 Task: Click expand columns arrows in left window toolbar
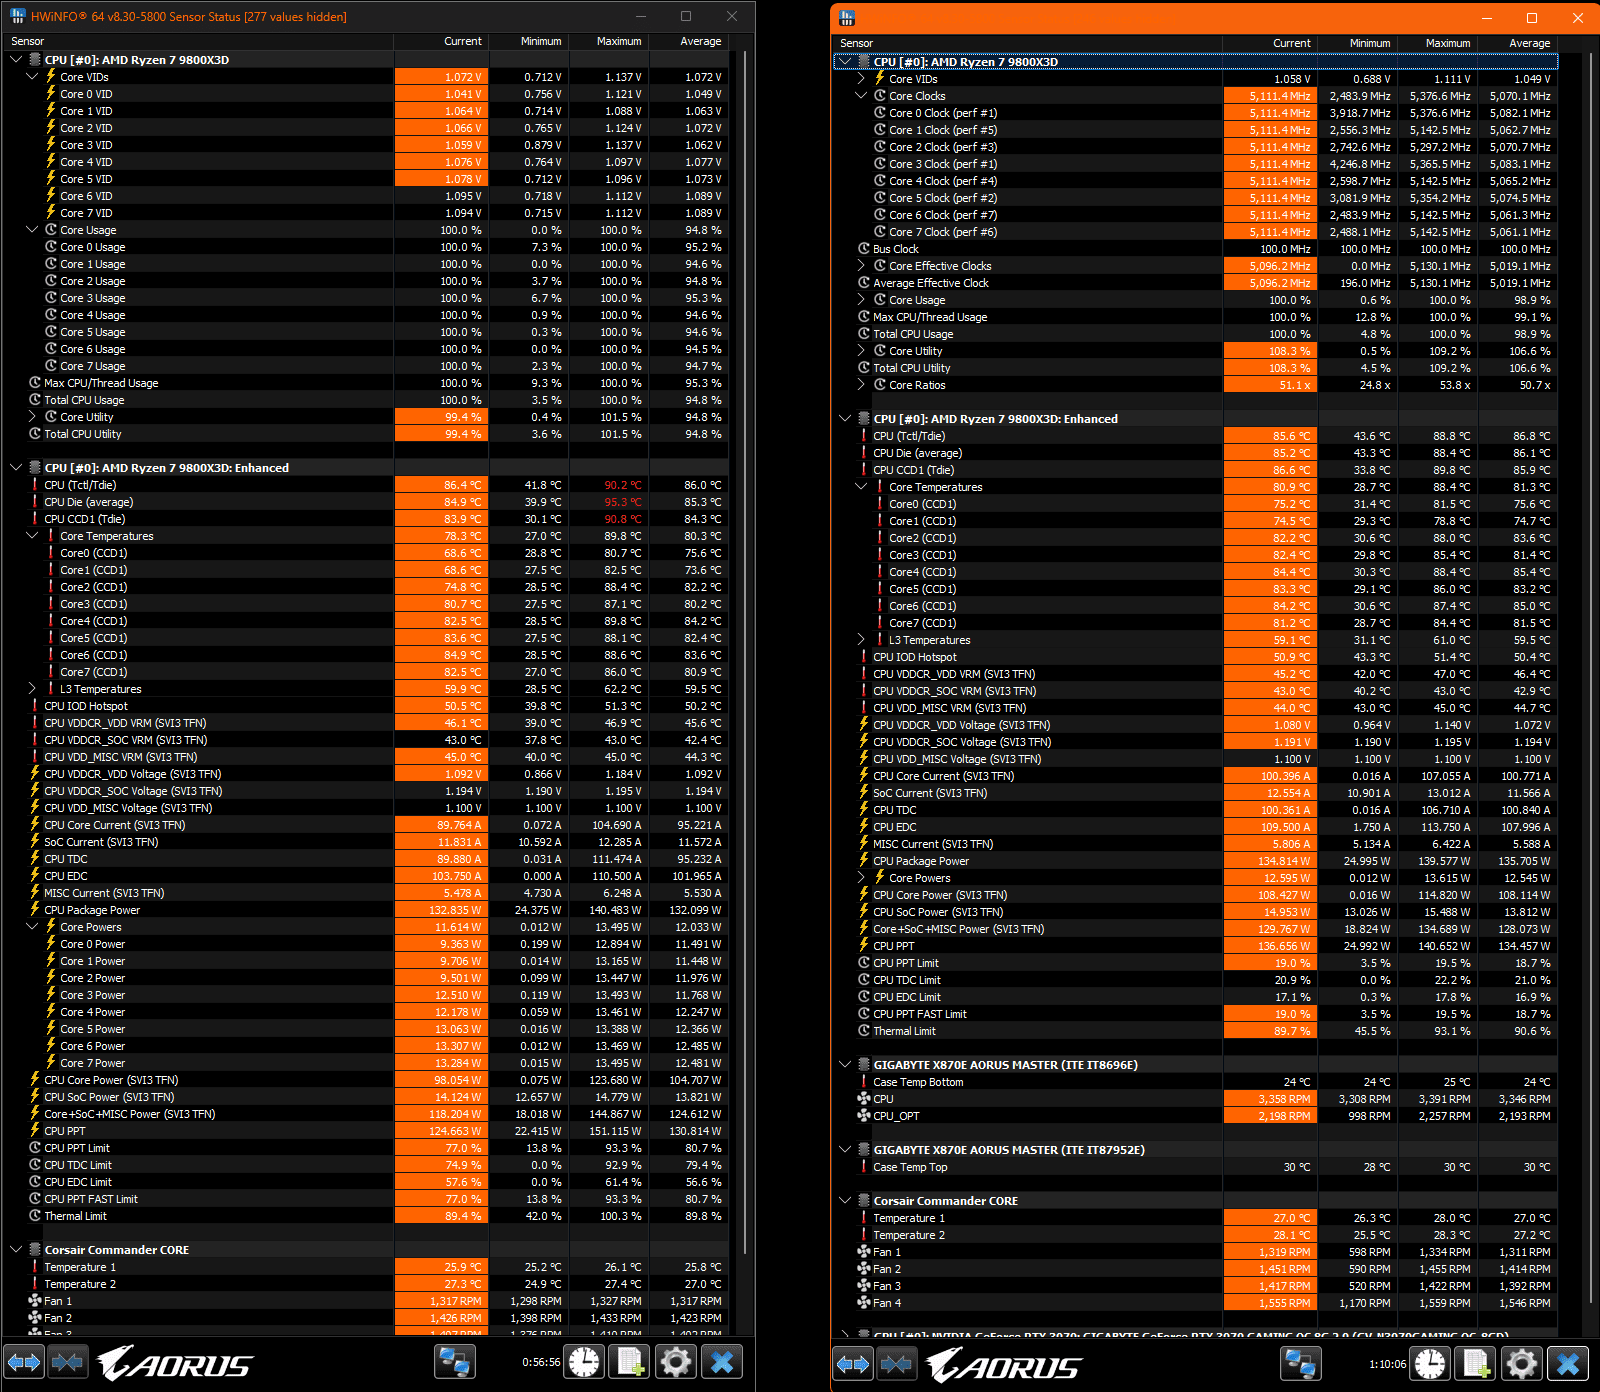click(24, 1362)
